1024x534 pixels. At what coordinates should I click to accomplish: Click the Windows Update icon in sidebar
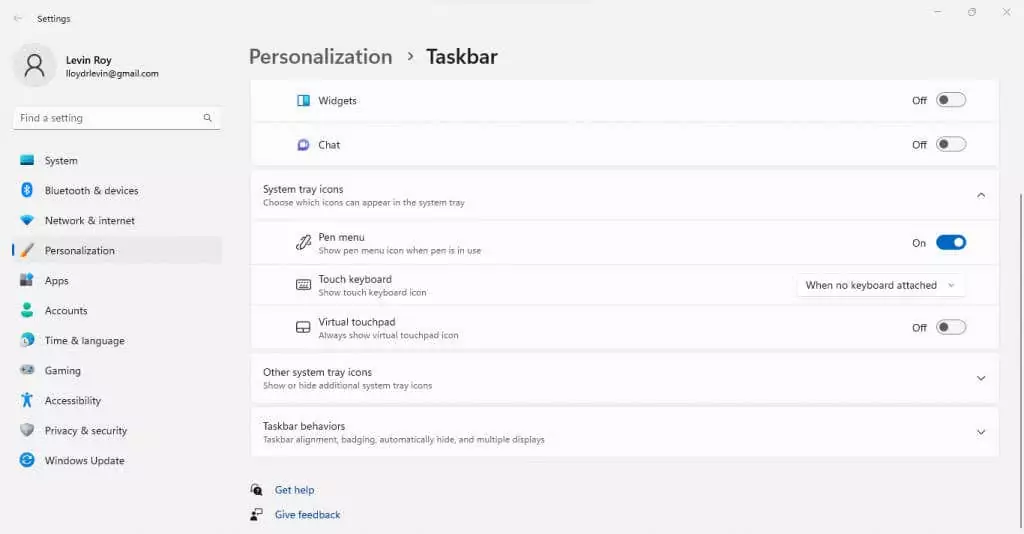(x=27, y=460)
